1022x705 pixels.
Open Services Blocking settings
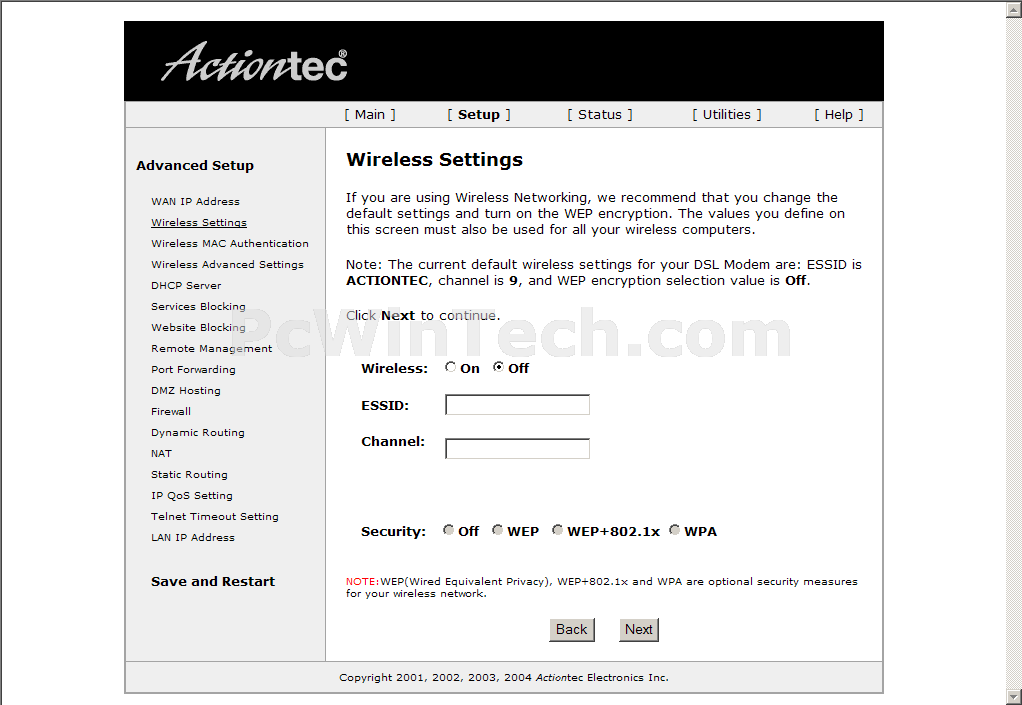click(198, 306)
